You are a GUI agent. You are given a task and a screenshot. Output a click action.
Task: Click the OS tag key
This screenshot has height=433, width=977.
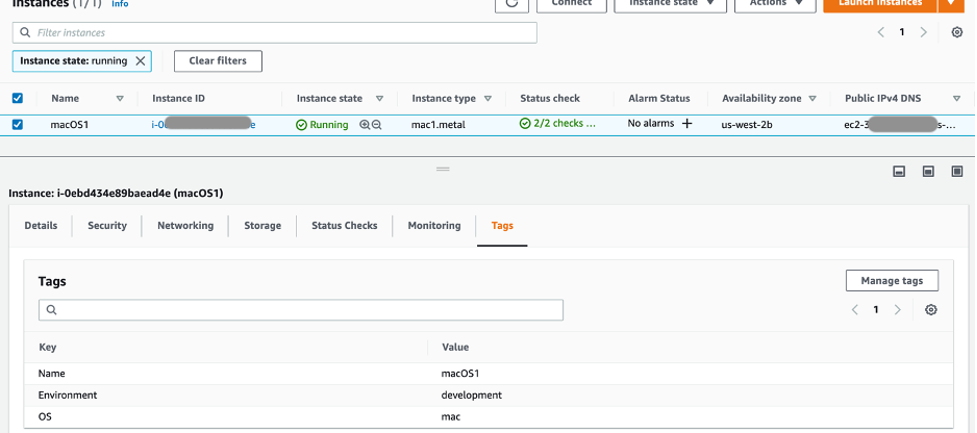point(45,417)
